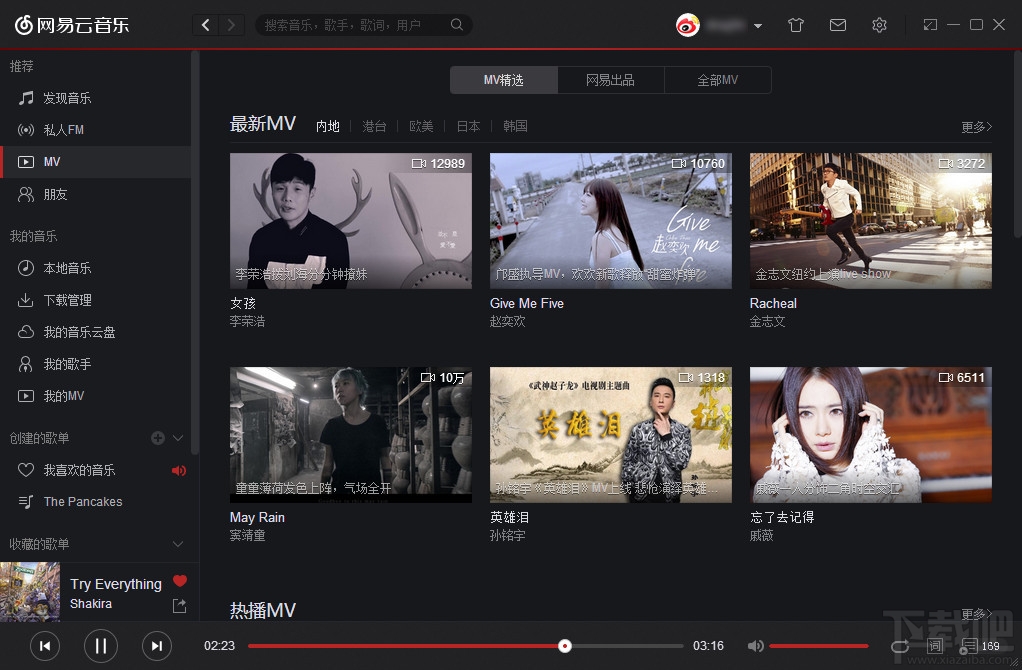Open the user account dropdown arrow
This screenshot has width=1022, height=670.
coord(758,24)
